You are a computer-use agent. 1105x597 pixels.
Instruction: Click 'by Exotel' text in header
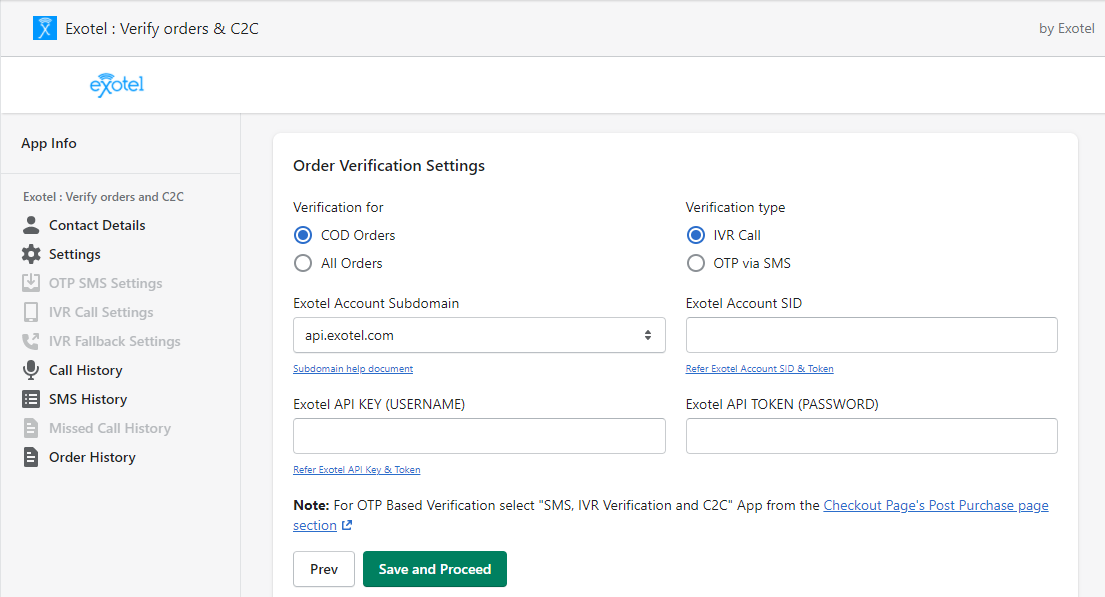(1067, 28)
